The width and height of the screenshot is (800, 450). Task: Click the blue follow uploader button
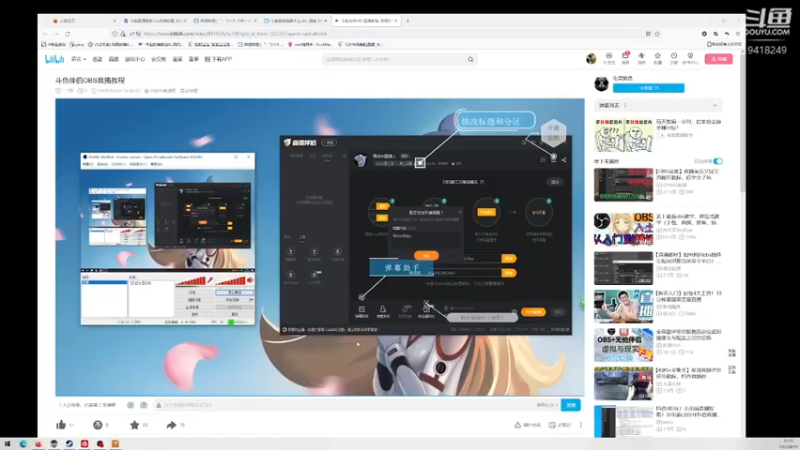click(x=648, y=88)
